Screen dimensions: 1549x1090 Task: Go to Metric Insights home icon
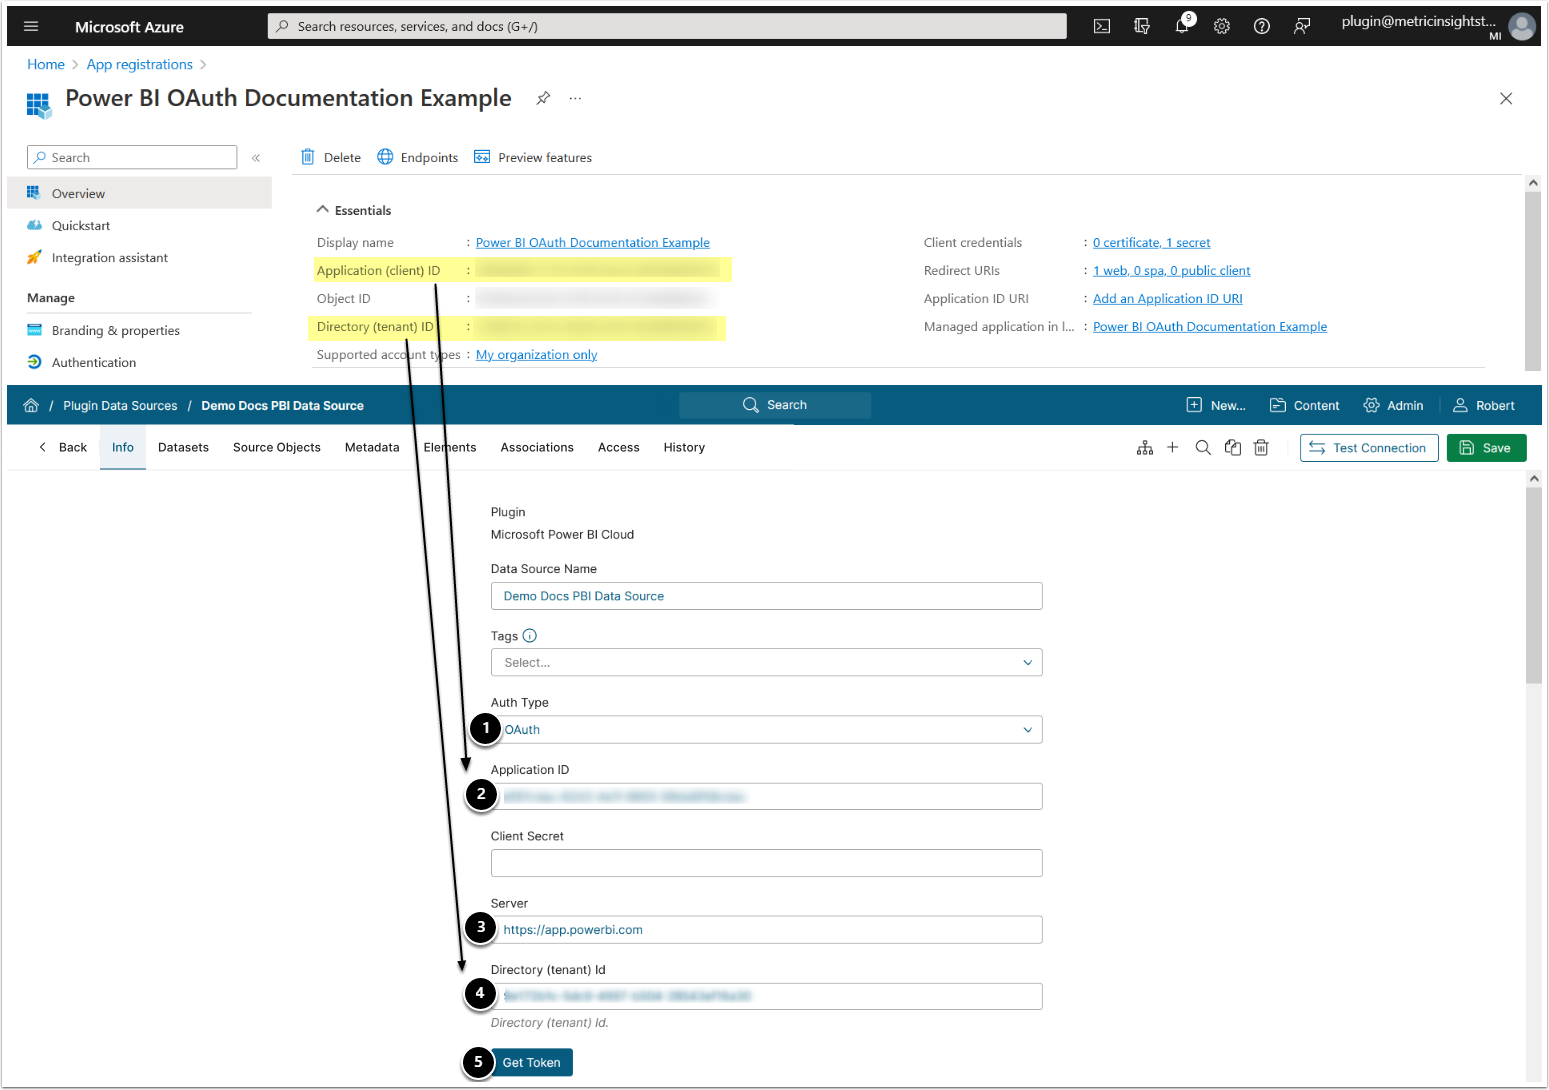tap(31, 405)
